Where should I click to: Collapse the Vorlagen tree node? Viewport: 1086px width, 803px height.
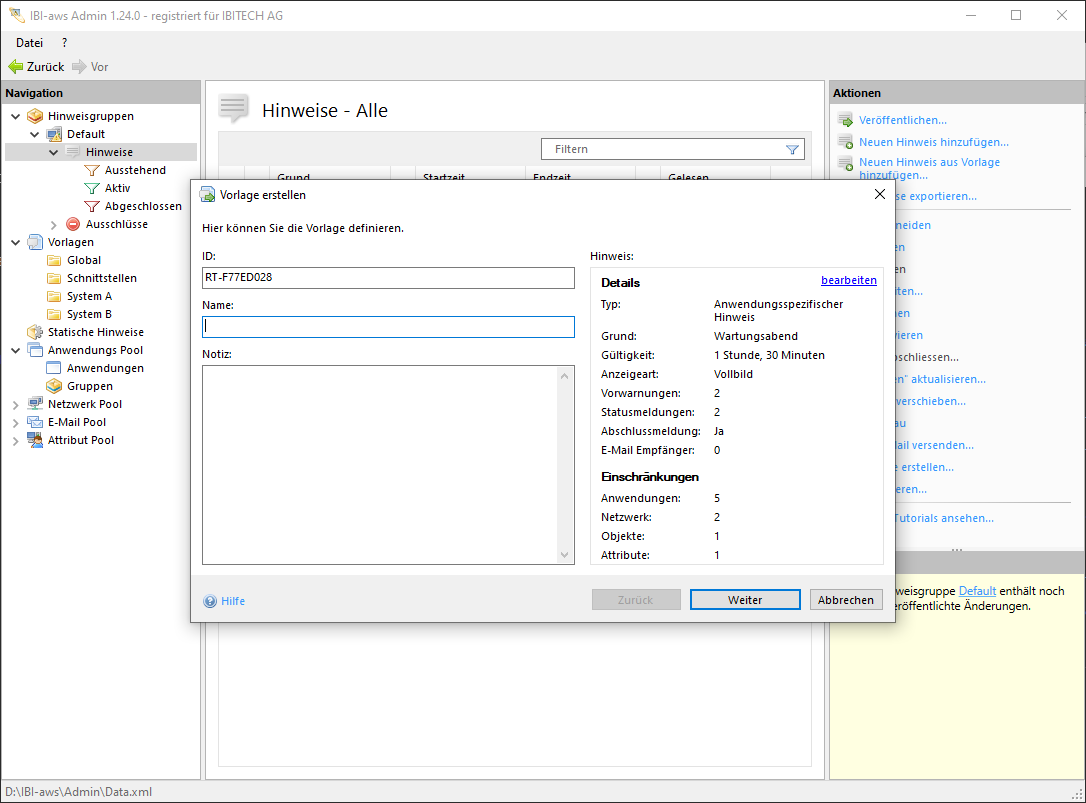coord(16,242)
